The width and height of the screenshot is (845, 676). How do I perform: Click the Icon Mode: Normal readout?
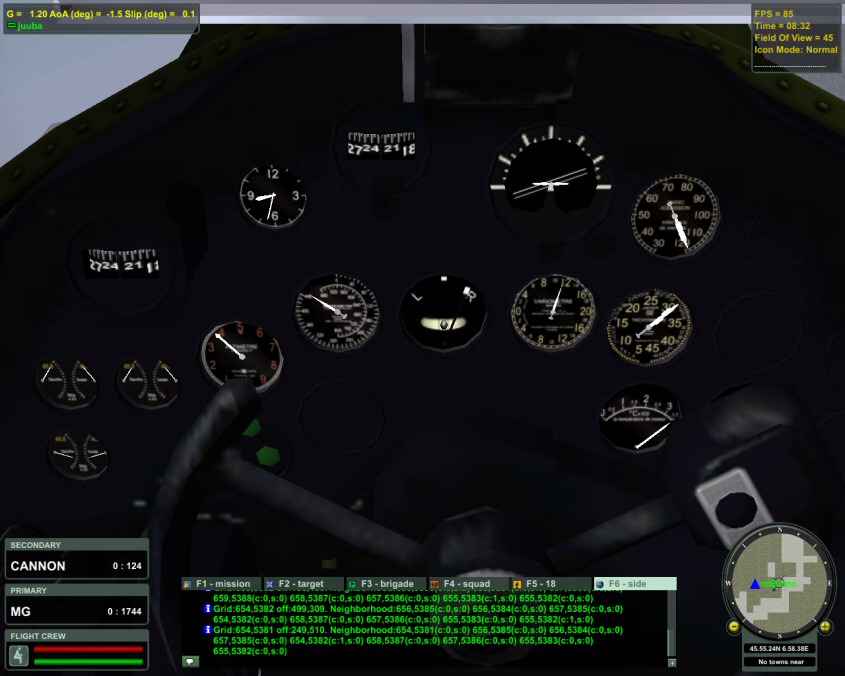click(x=796, y=49)
